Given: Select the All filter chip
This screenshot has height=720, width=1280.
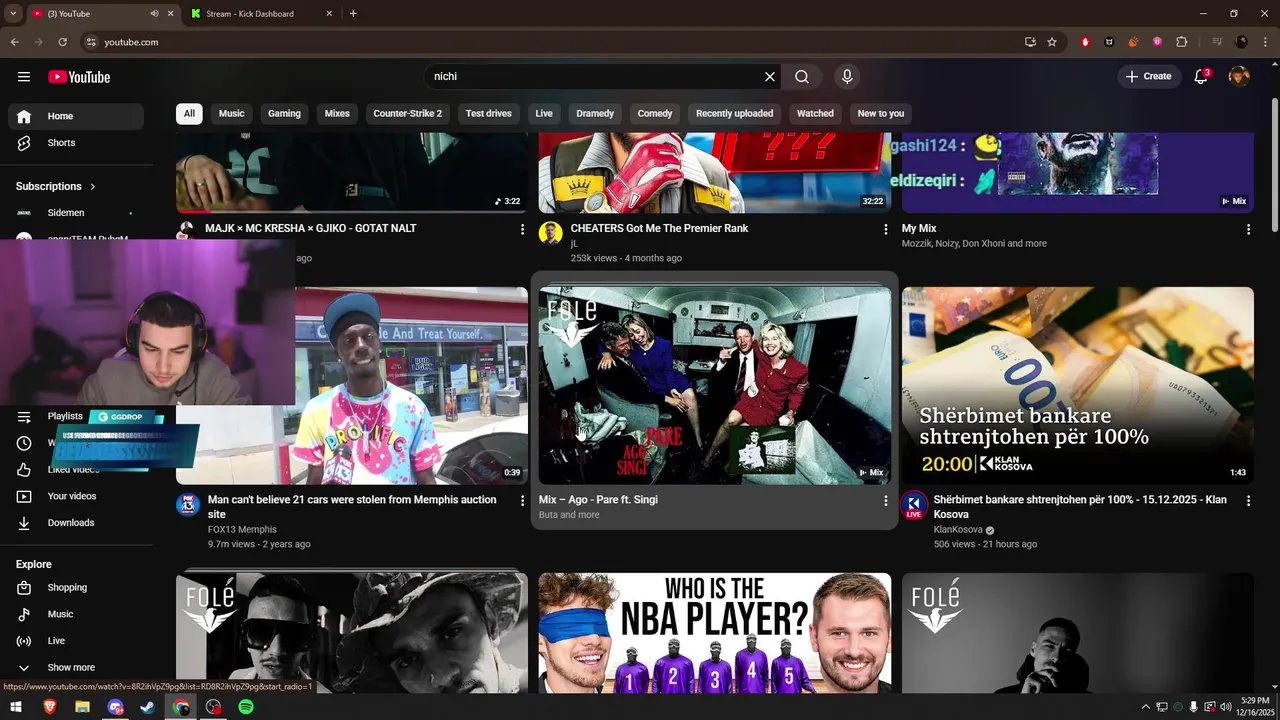Looking at the screenshot, I should pyautogui.click(x=189, y=114).
